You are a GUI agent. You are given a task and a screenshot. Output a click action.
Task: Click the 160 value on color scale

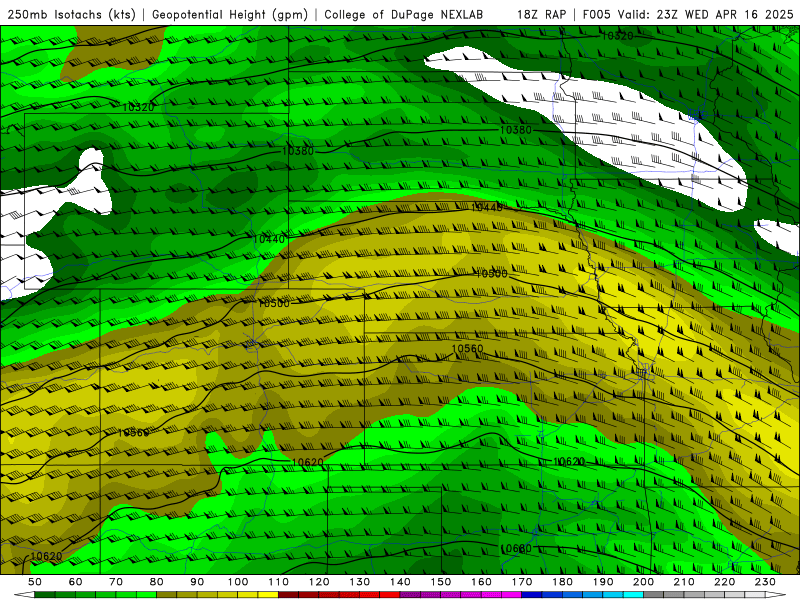coord(481,582)
